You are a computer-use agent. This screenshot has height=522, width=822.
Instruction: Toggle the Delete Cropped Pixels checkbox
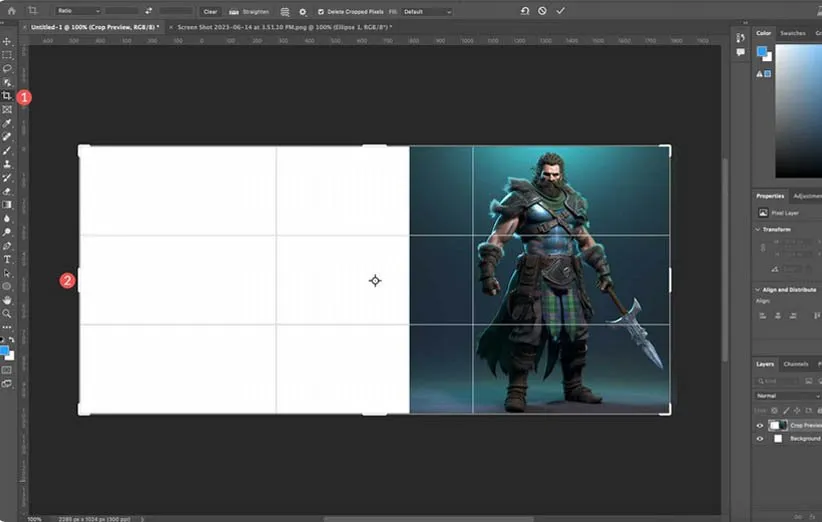[x=320, y=11]
